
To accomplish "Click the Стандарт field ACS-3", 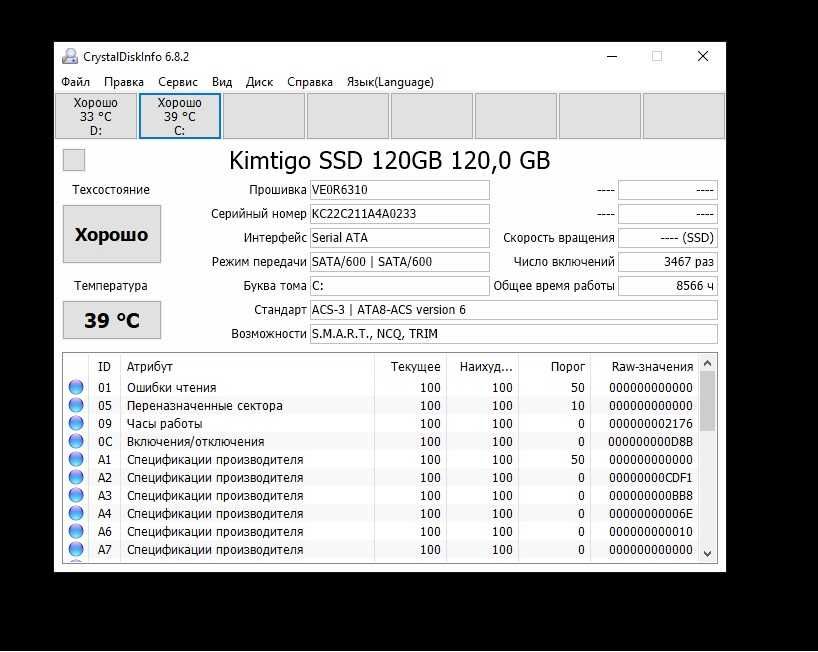I will 514,310.
